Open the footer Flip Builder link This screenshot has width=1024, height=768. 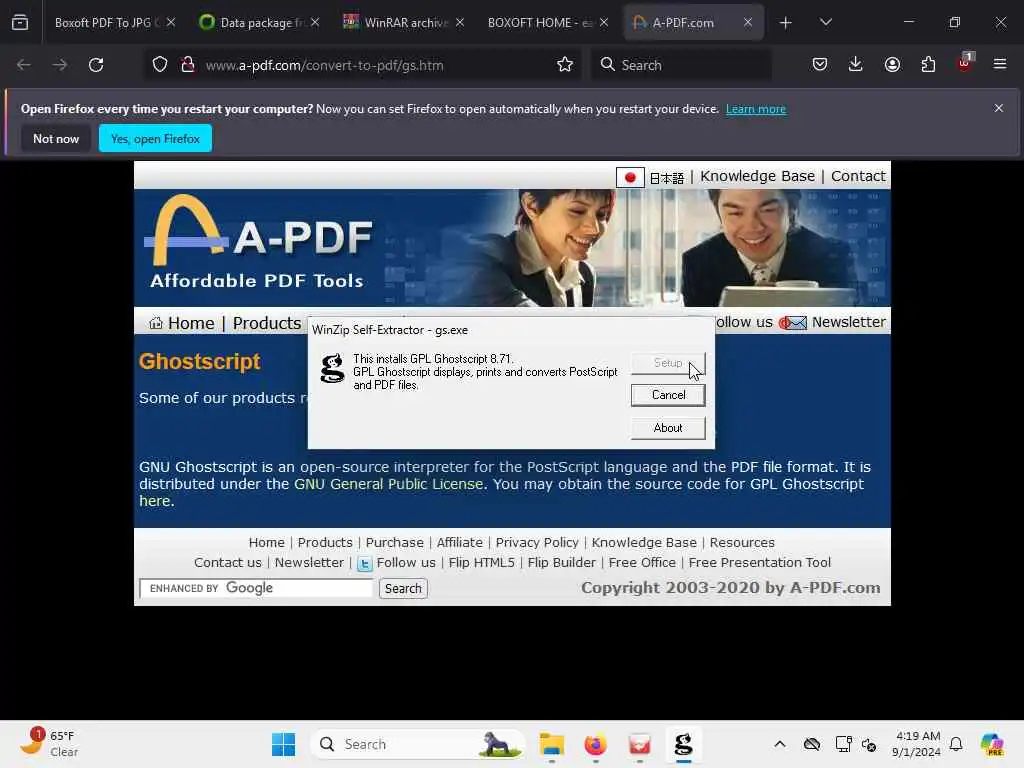tap(562, 563)
